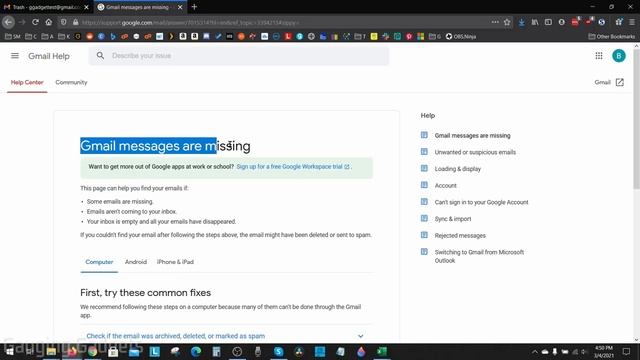Open the Firefox library icon
Screen dimensions: 640x360
pos(535,22)
